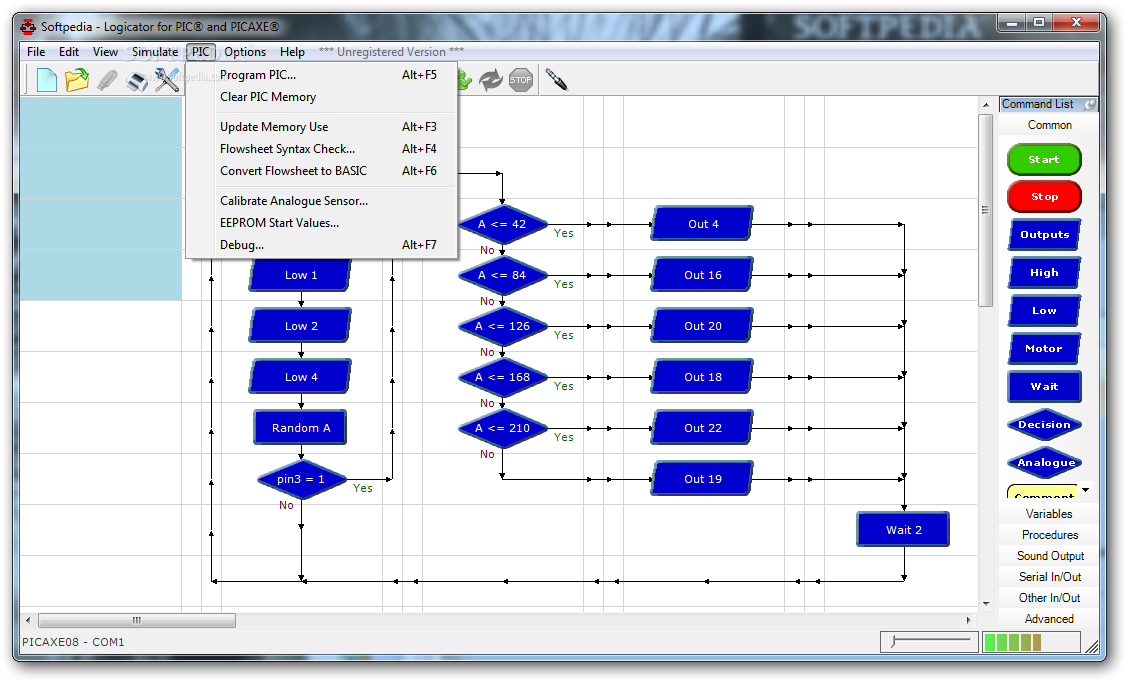Click the vertical scrollbar down arrow
Image resolution: width=1127 pixels, height=682 pixels.
pyautogui.click(x=985, y=604)
